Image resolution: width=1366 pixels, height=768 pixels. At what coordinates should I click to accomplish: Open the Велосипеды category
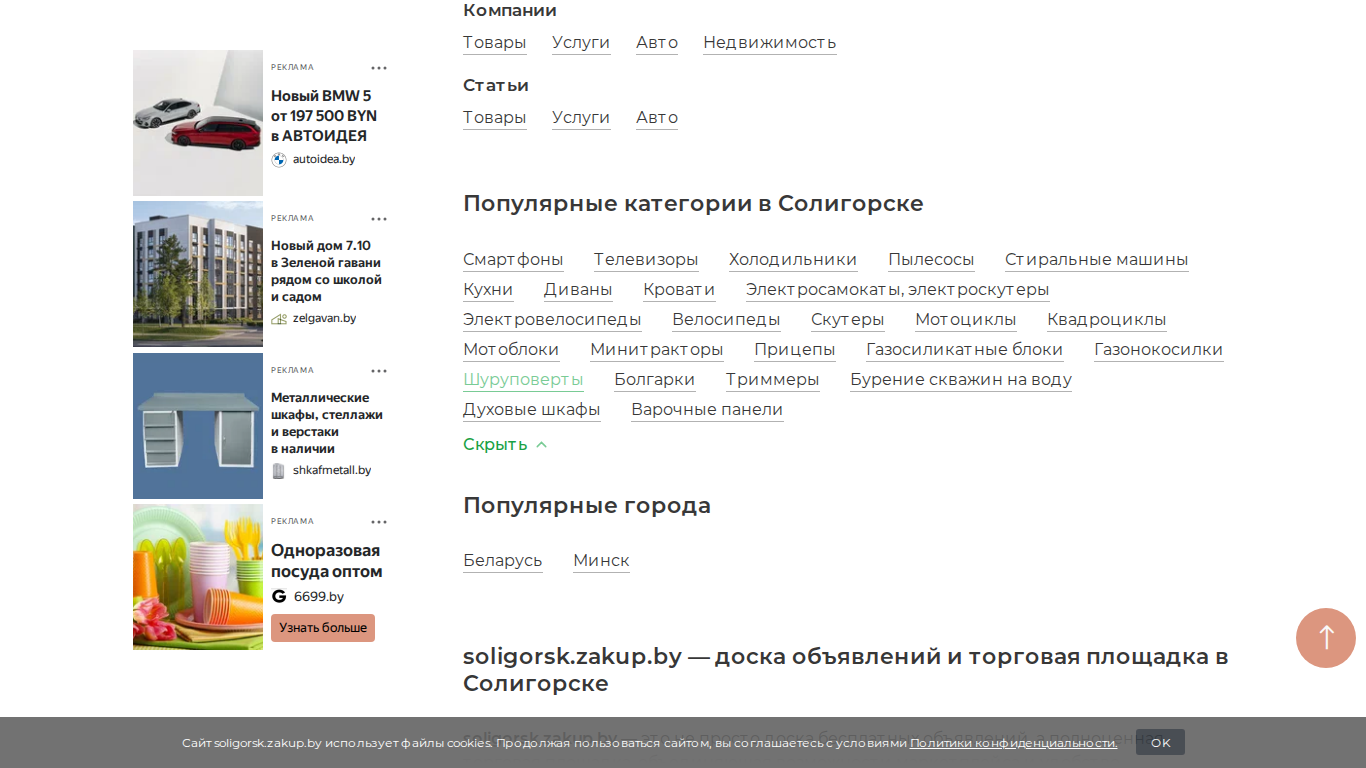click(x=726, y=319)
